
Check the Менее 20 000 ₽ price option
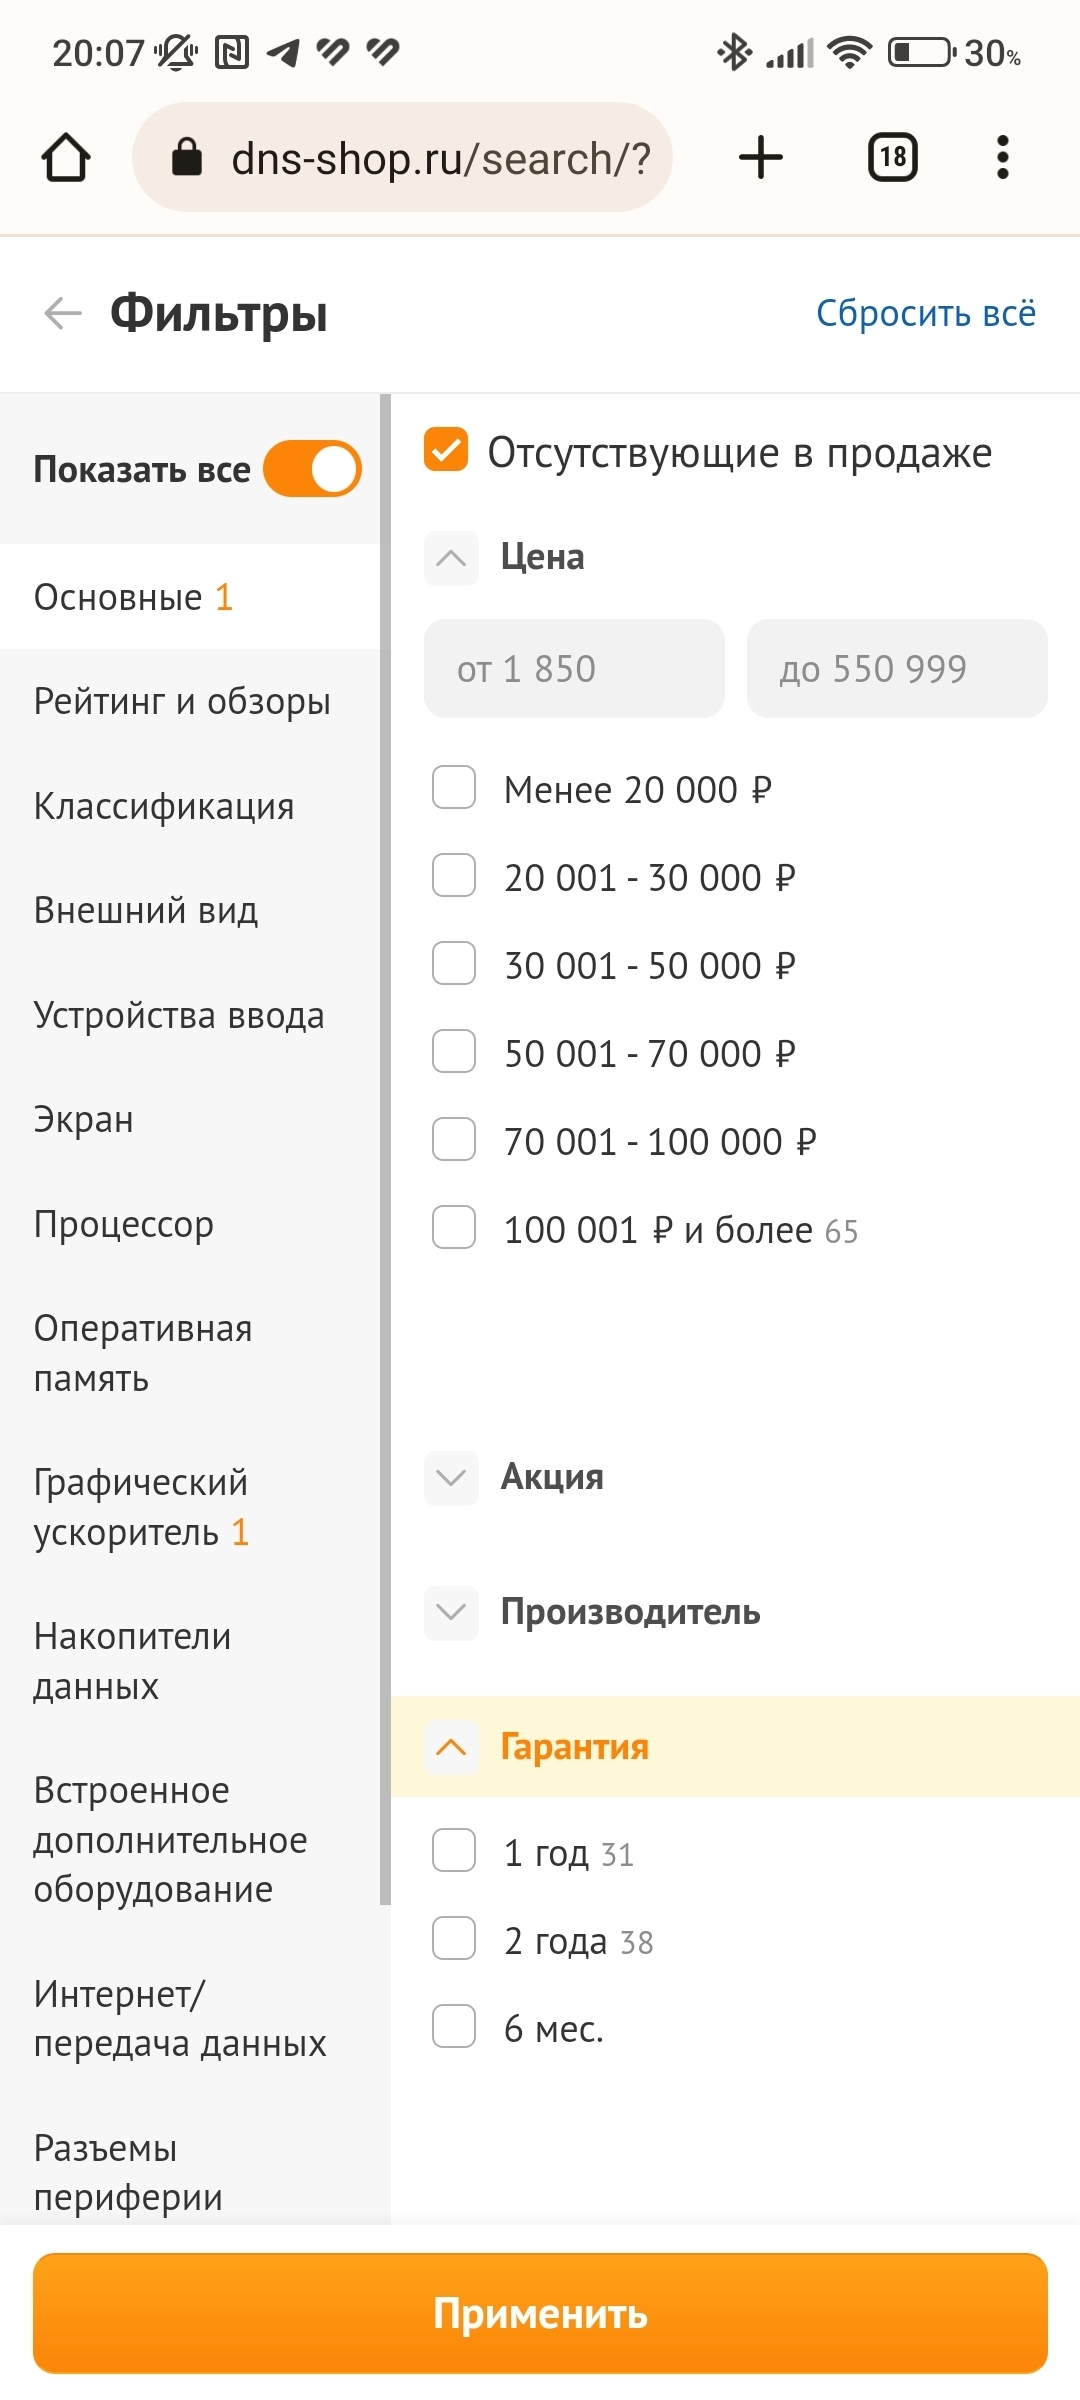coord(454,788)
